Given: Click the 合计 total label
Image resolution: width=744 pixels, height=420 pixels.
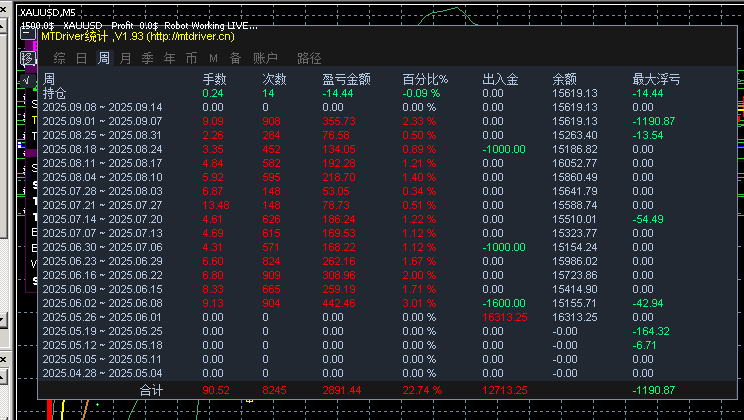Looking at the screenshot, I should tap(151, 391).
